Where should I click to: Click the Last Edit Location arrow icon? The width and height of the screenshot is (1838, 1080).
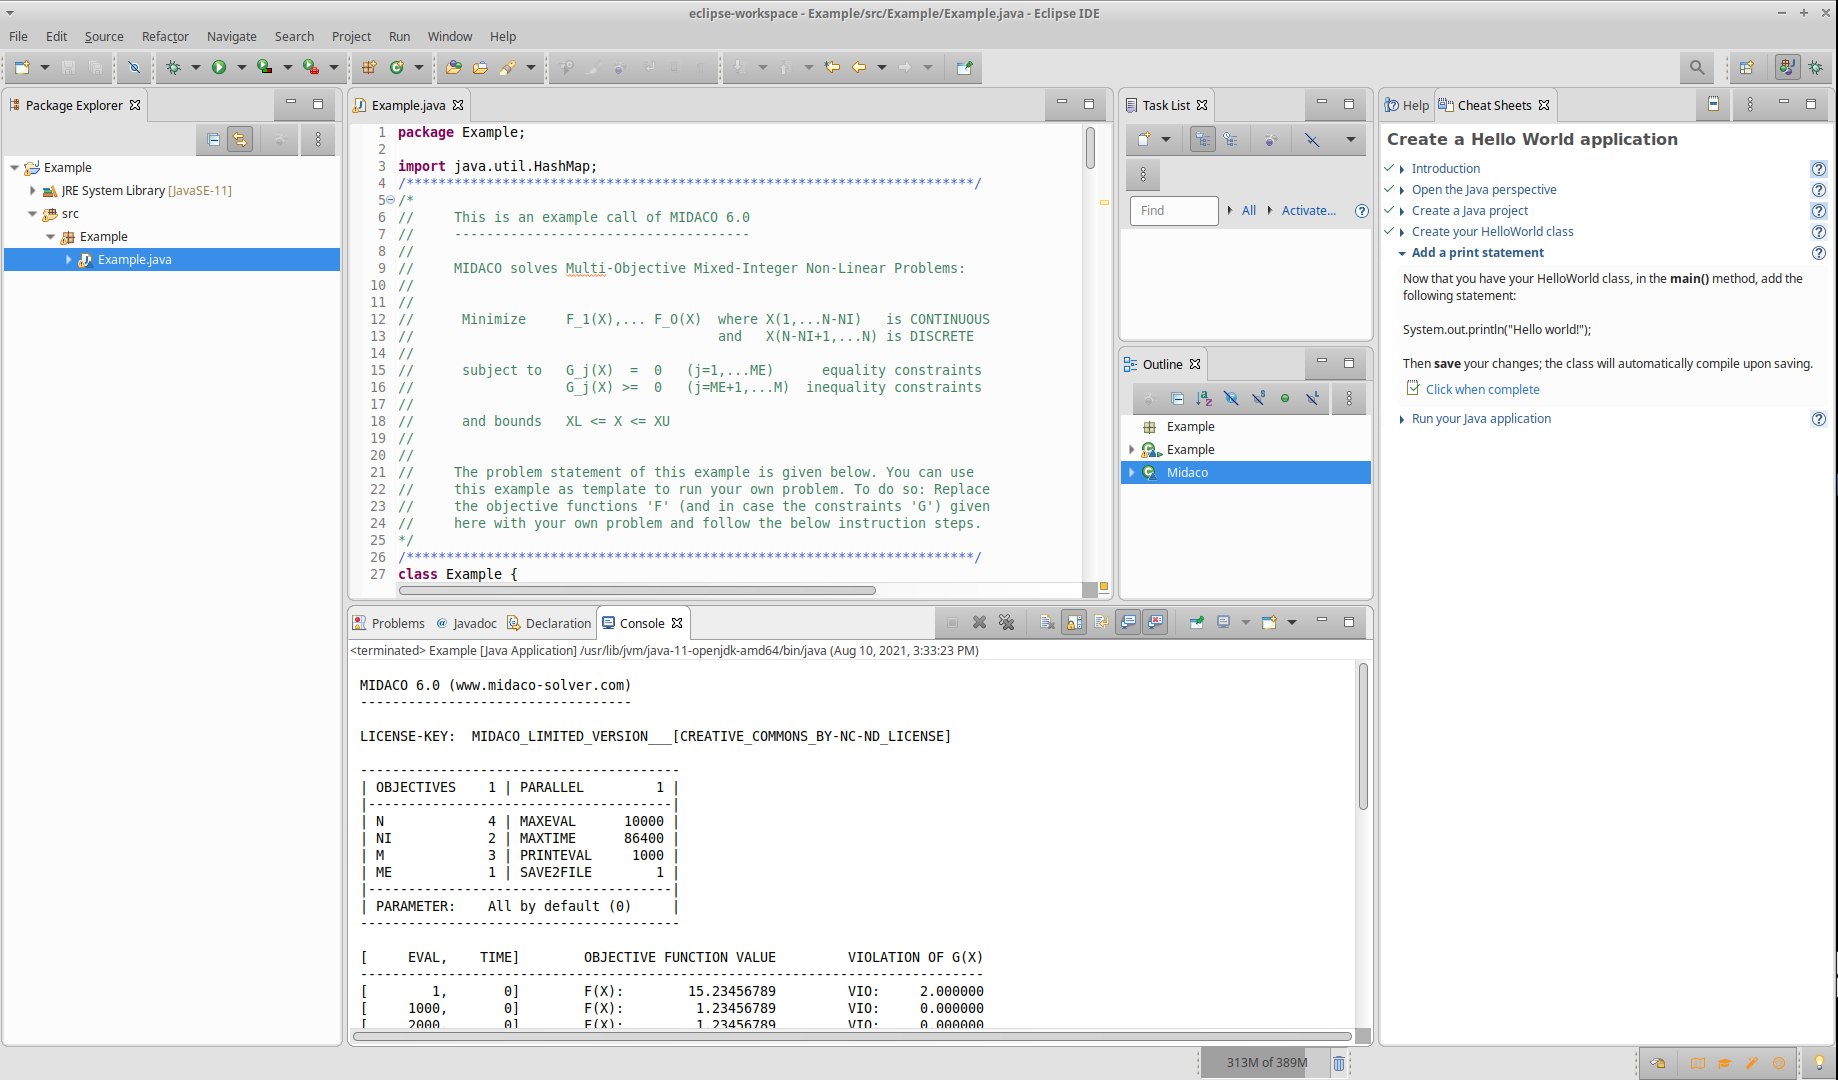click(832, 67)
